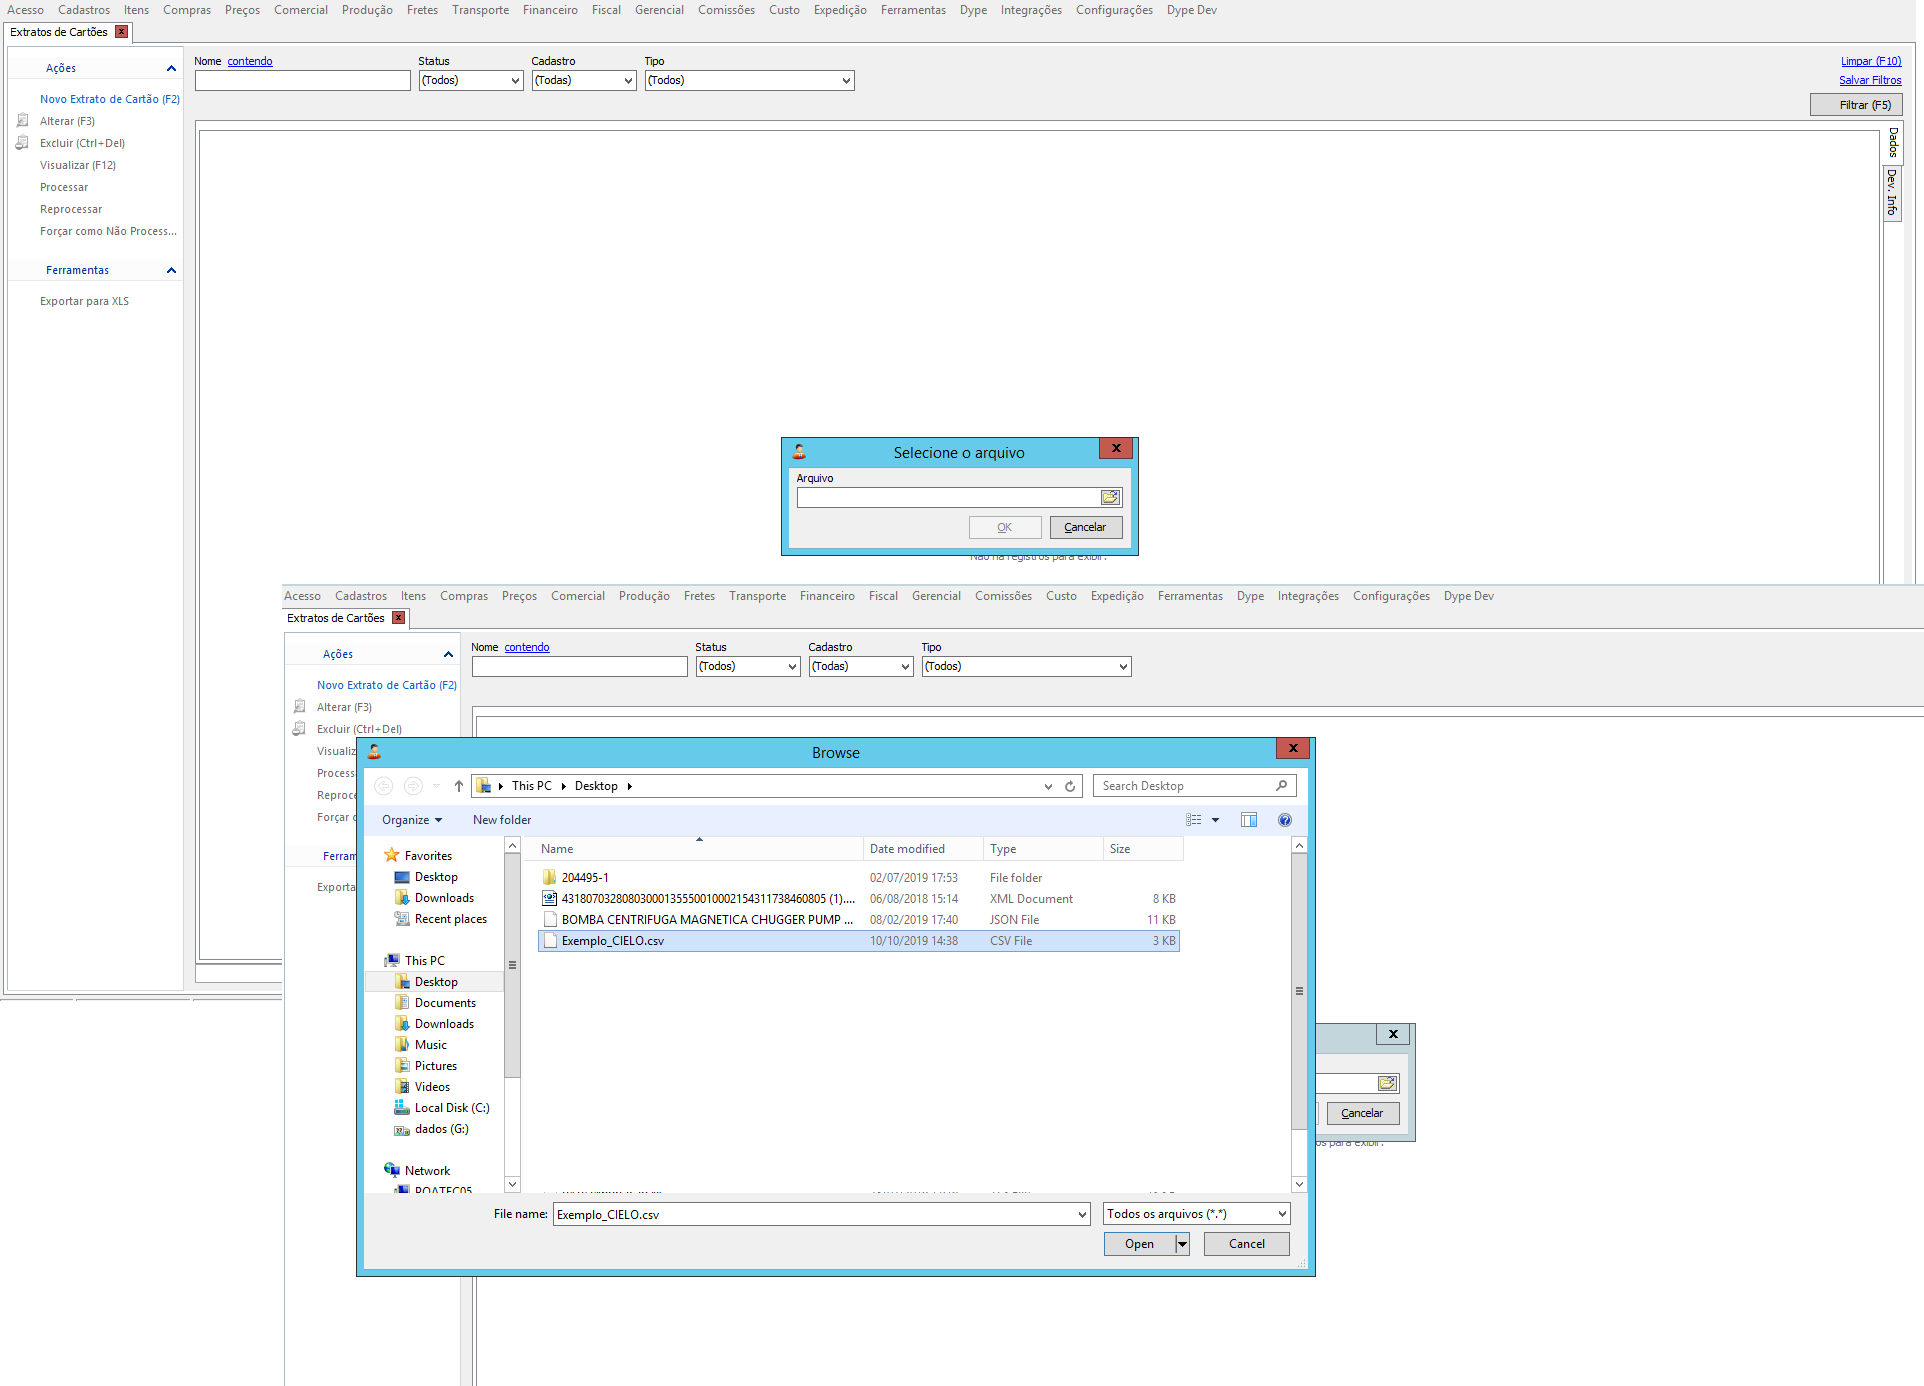The image size is (1924, 1386).
Task: Open the Integrações menu in the topmost menu bar
Action: tap(1031, 10)
